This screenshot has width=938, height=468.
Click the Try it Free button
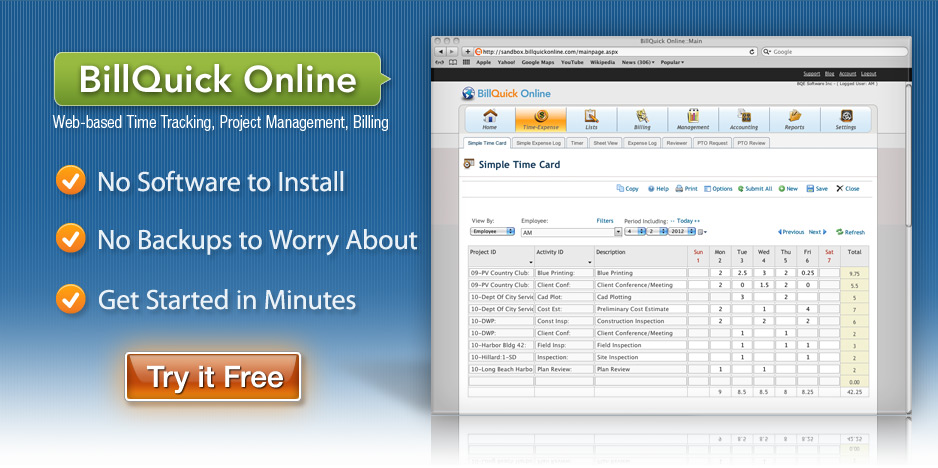tap(213, 376)
